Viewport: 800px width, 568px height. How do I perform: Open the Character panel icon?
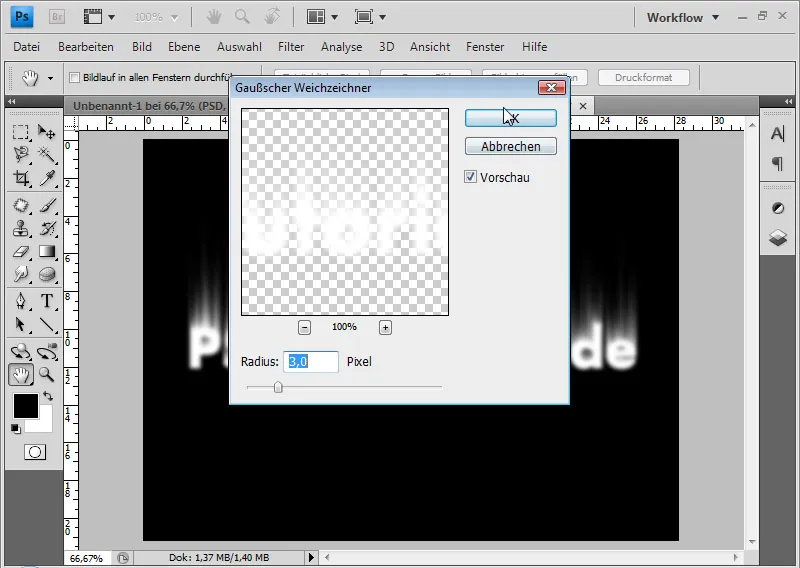778,134
